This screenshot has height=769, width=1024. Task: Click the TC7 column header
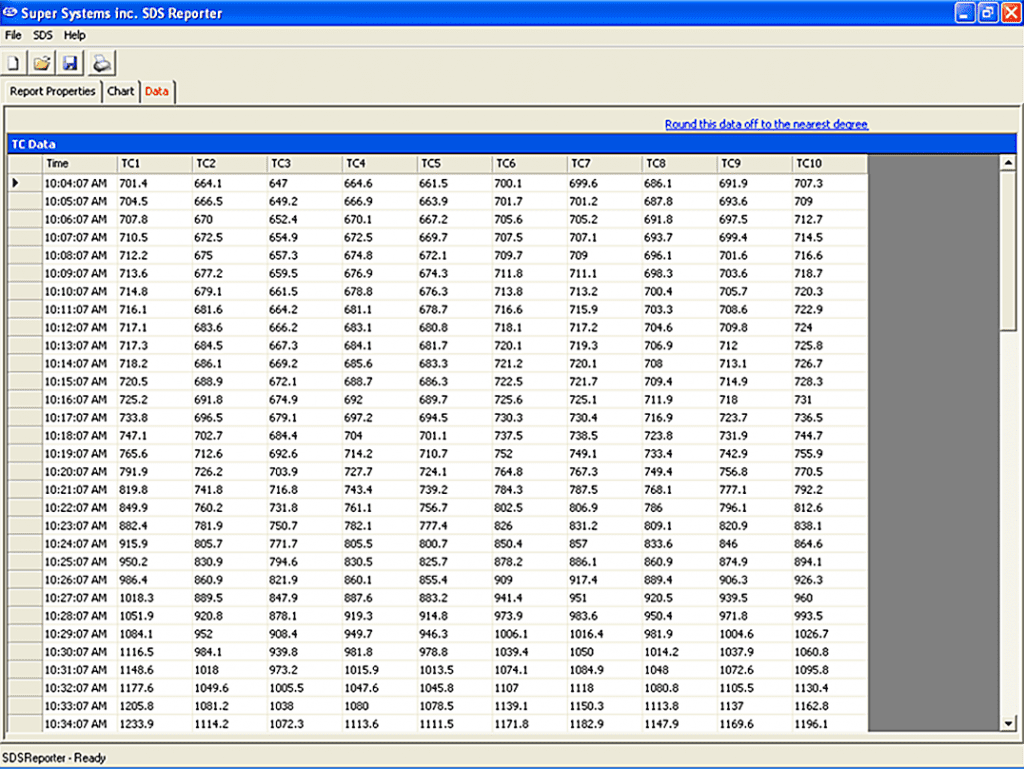click(605, 164)
